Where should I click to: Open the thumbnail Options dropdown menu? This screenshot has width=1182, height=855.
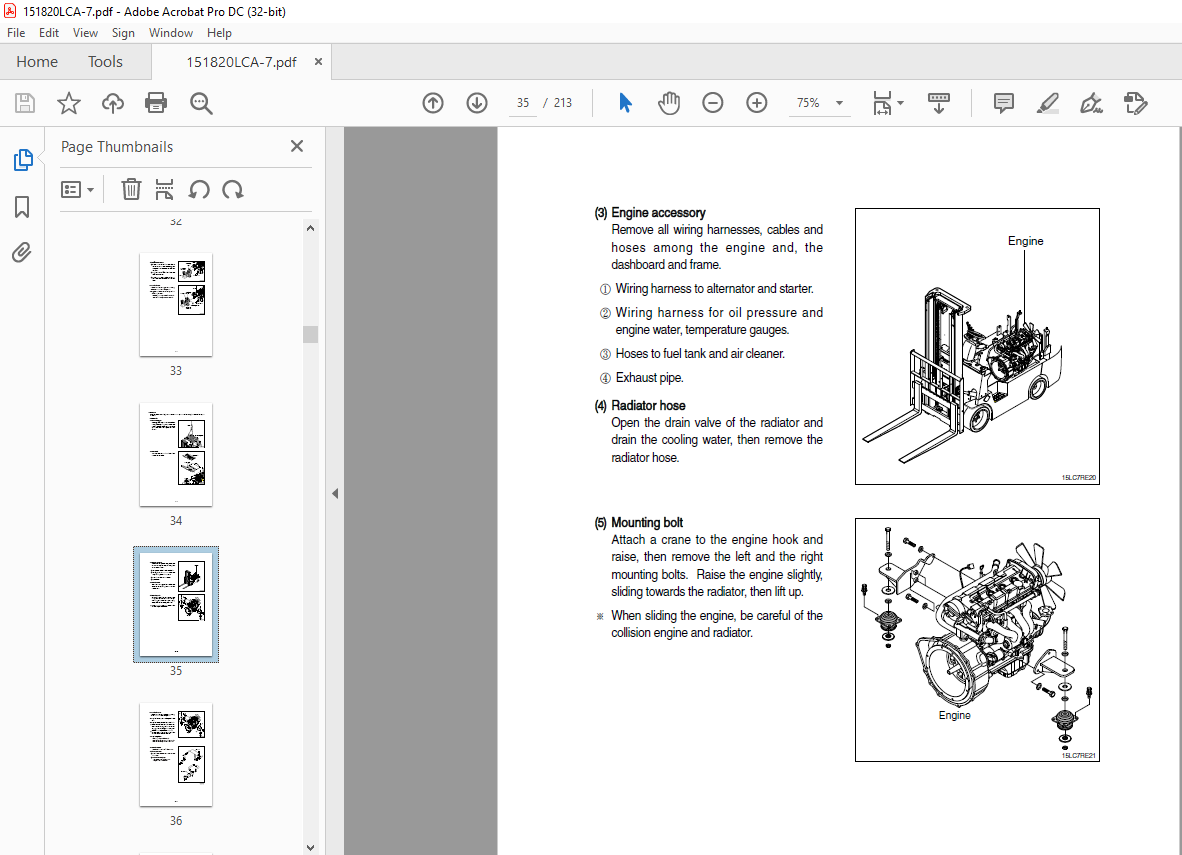(x=78, y=189)
